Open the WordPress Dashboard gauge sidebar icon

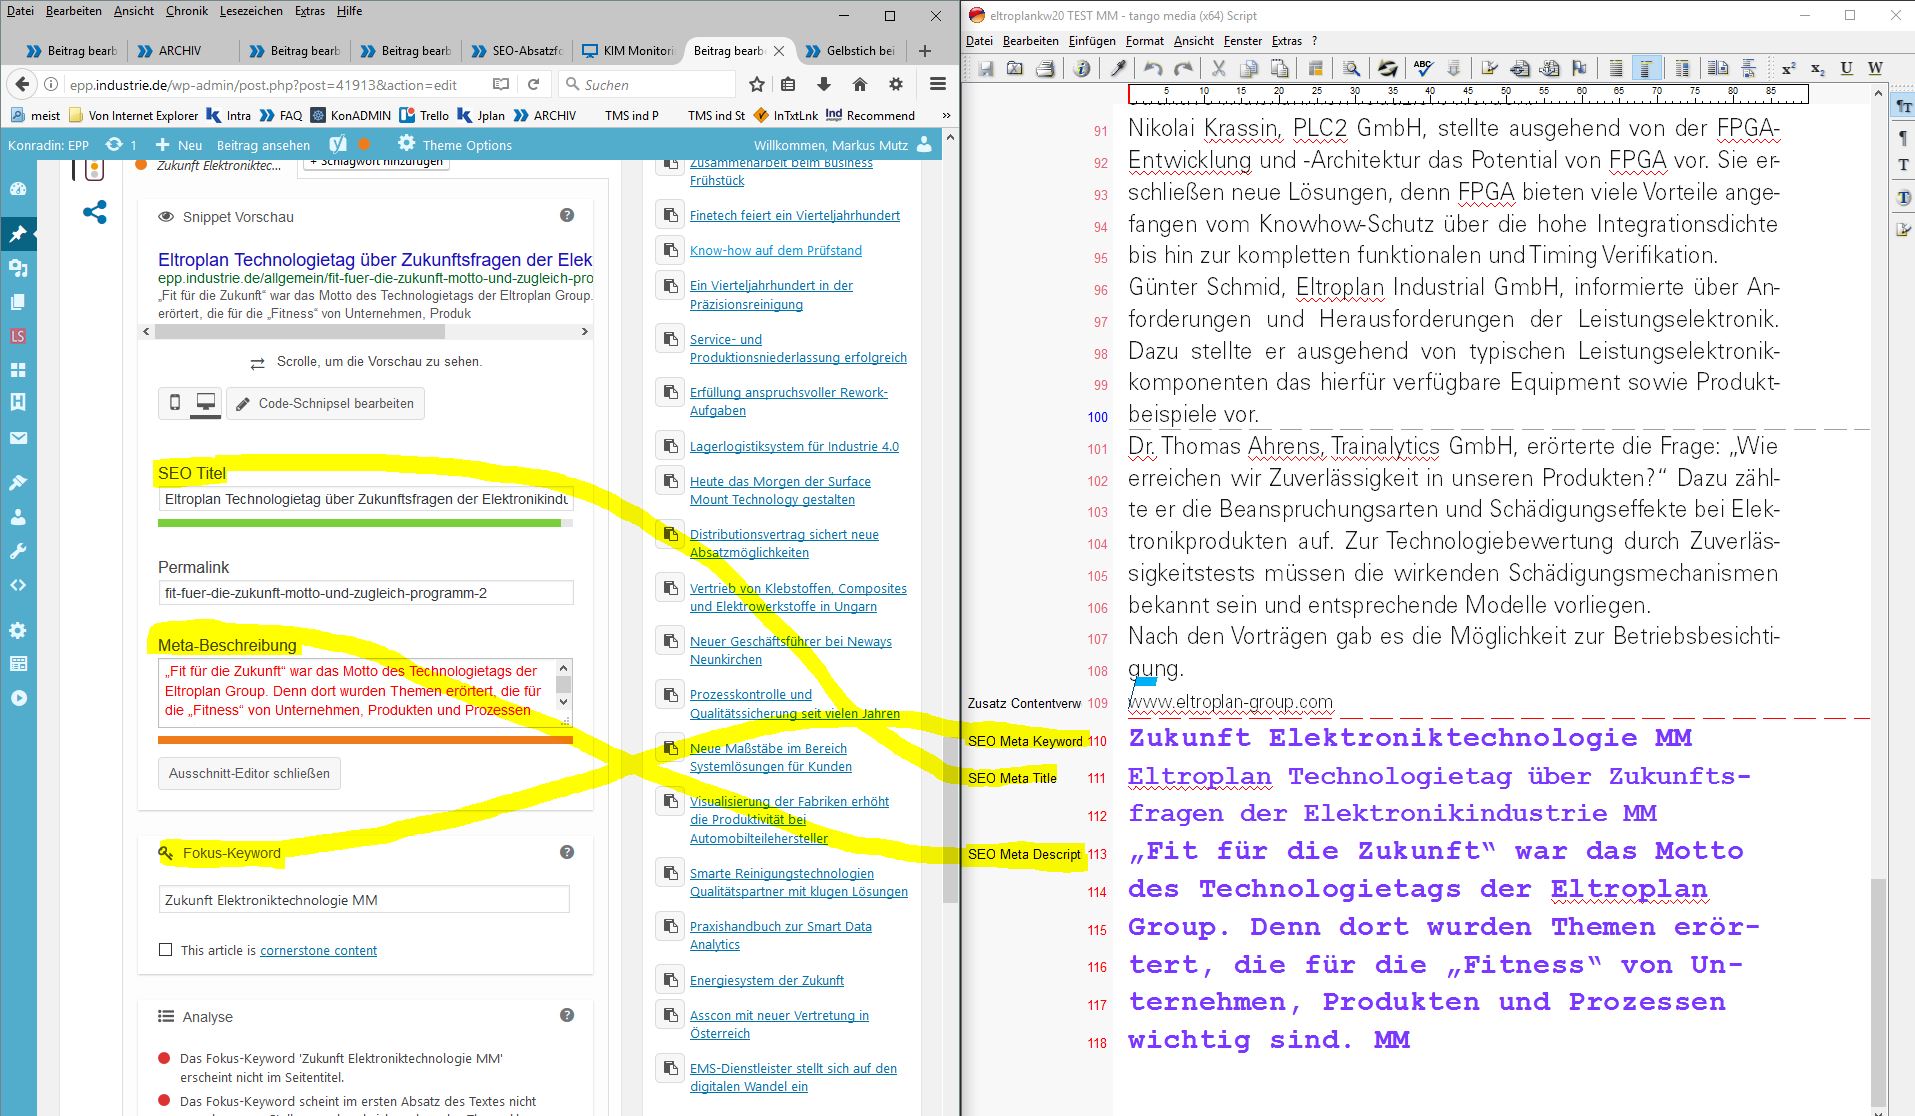click(x=18, y=189)
